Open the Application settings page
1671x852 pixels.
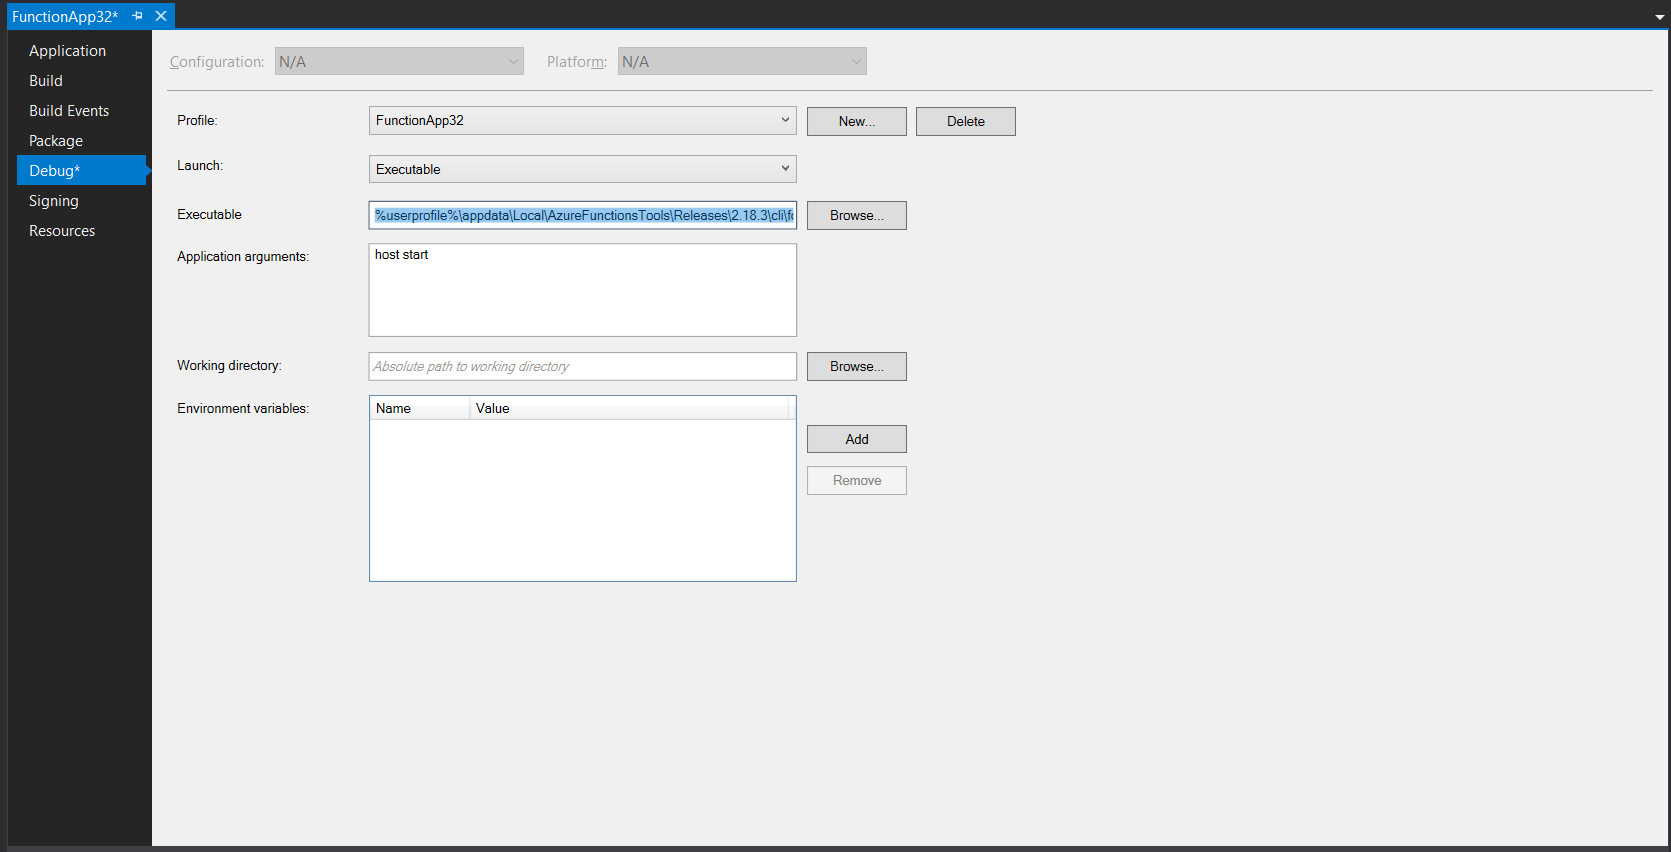[x=67, y=51]
